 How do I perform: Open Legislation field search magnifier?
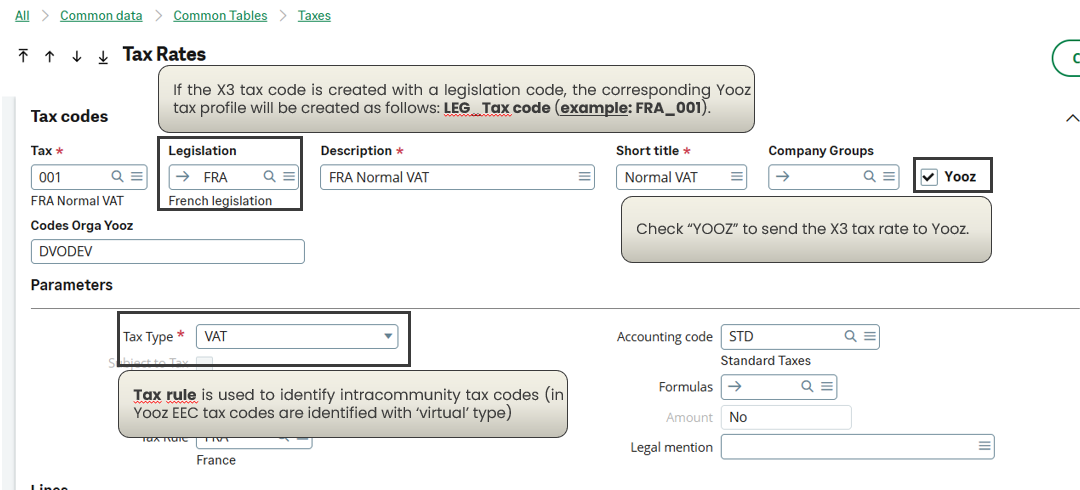[269, 176]
